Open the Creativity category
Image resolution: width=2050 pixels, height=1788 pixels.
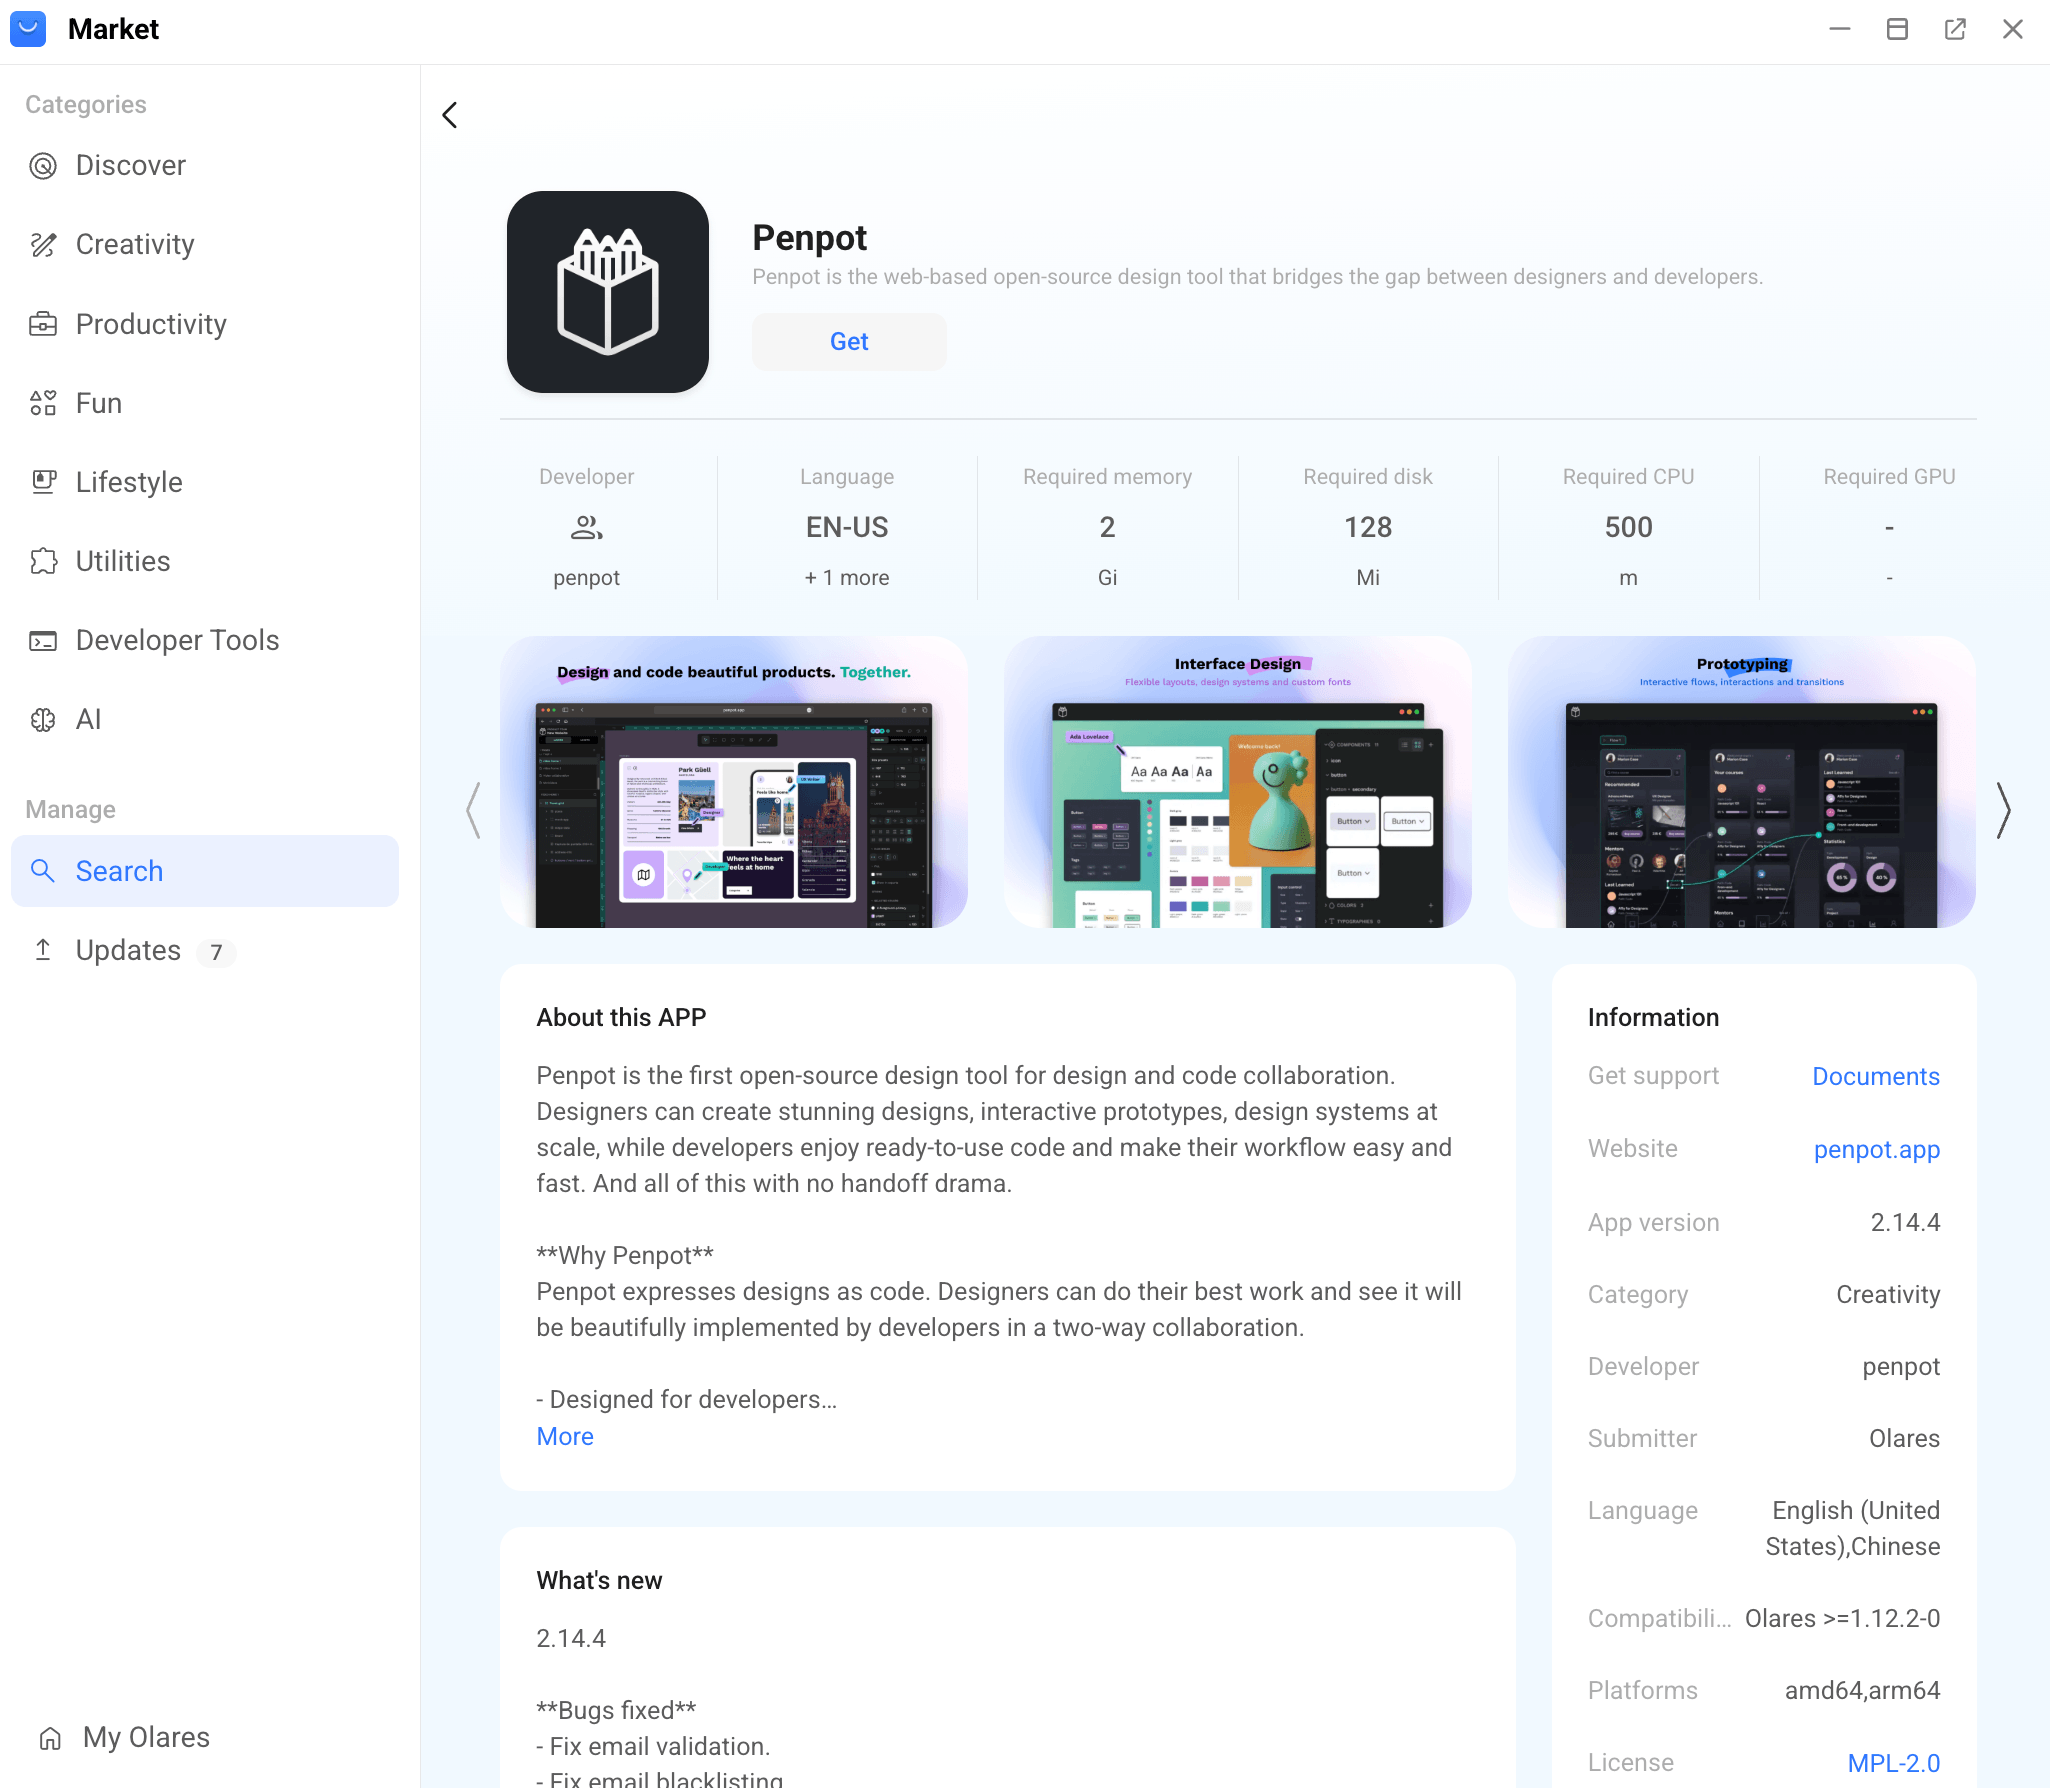coord(205,245)
